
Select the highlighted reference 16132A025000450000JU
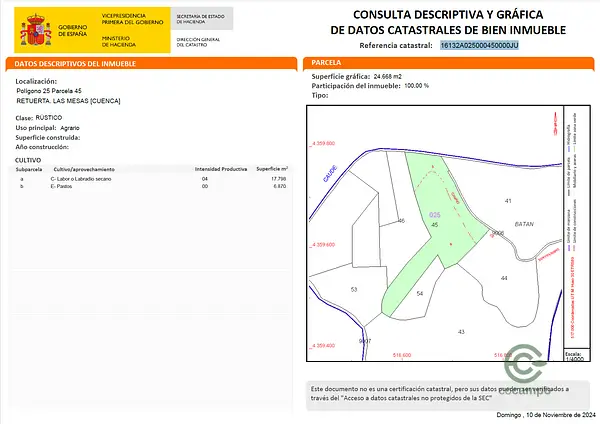[x=479, y=46]
